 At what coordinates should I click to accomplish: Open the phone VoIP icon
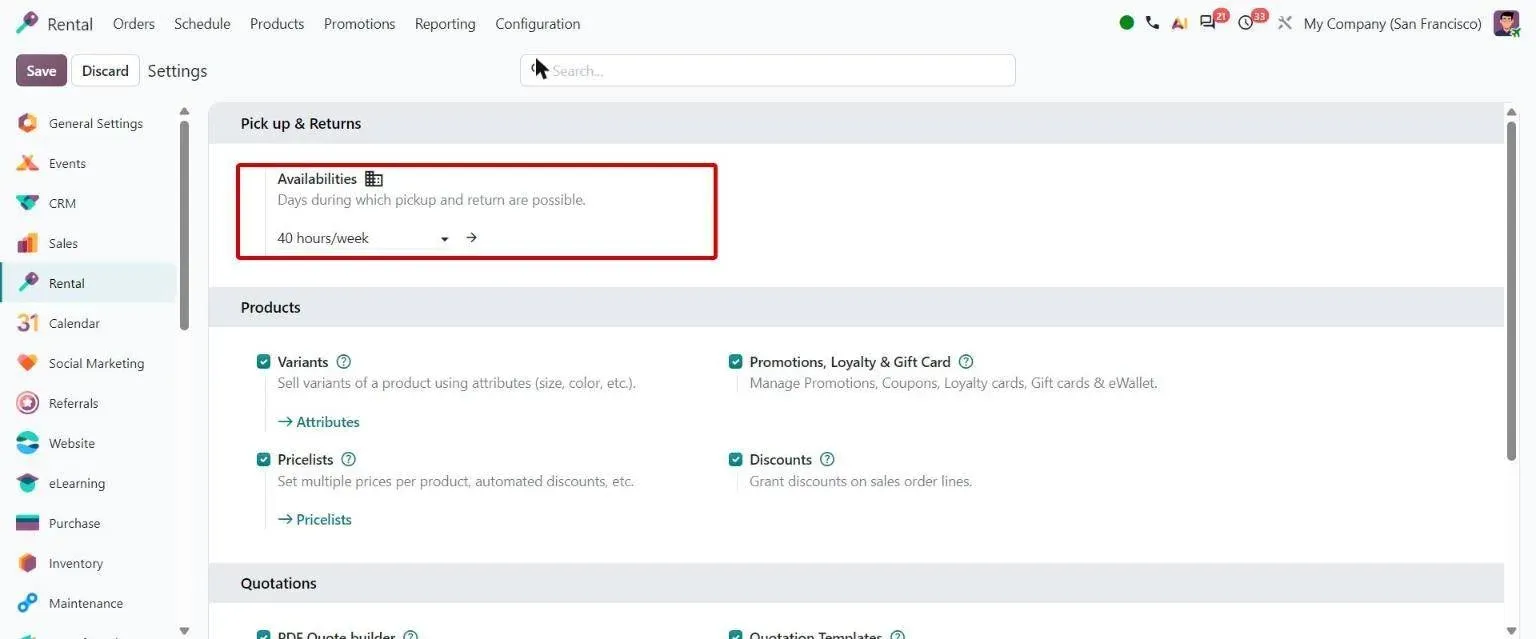pyautogui.click(x=1153, y=23)
